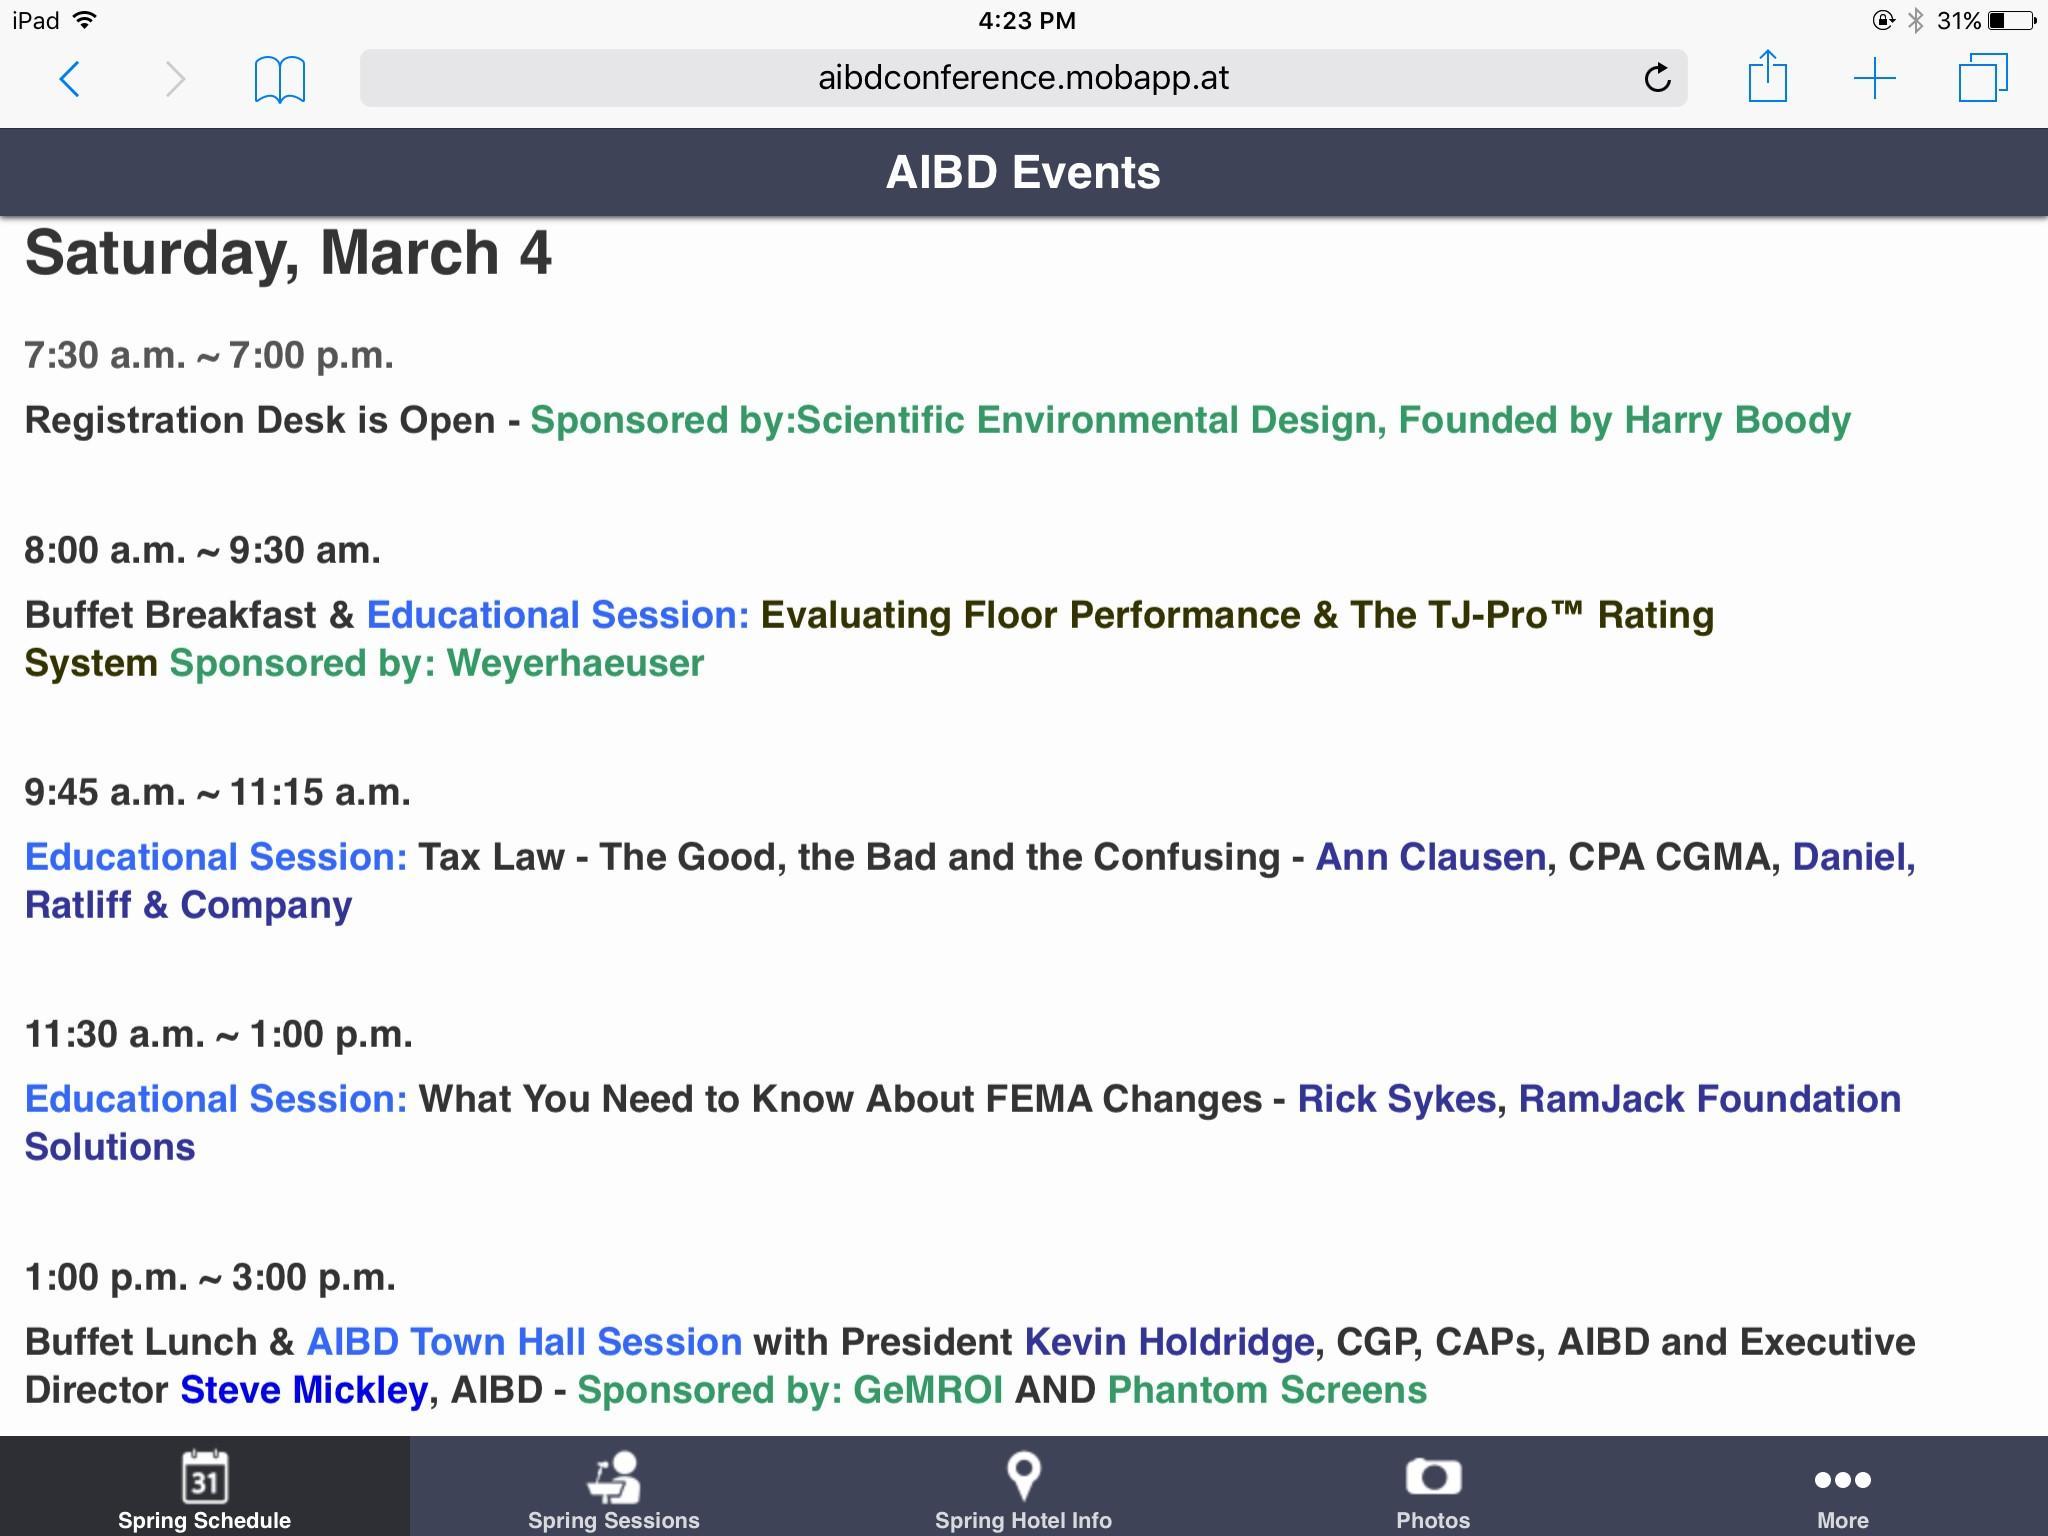Open the Rick Sykes link
This screenshot has width=2048, height=1536.
1396,1098
